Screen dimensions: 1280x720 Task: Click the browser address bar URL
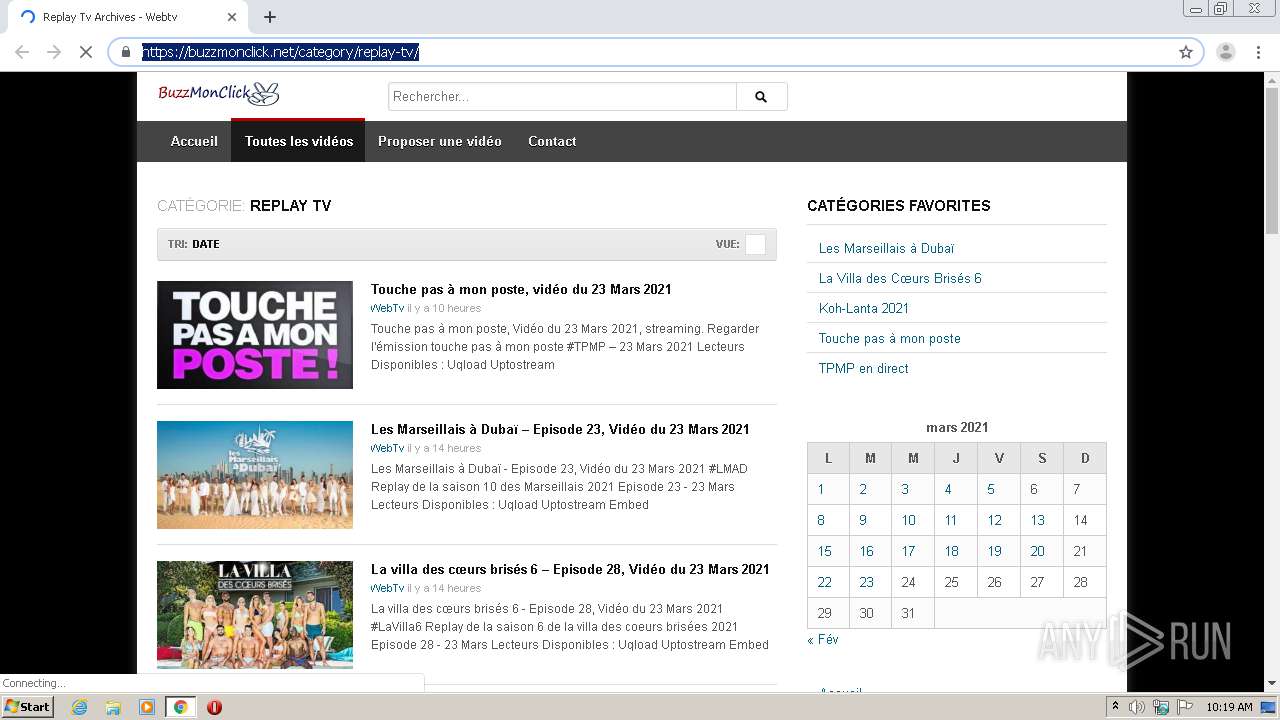281,52
